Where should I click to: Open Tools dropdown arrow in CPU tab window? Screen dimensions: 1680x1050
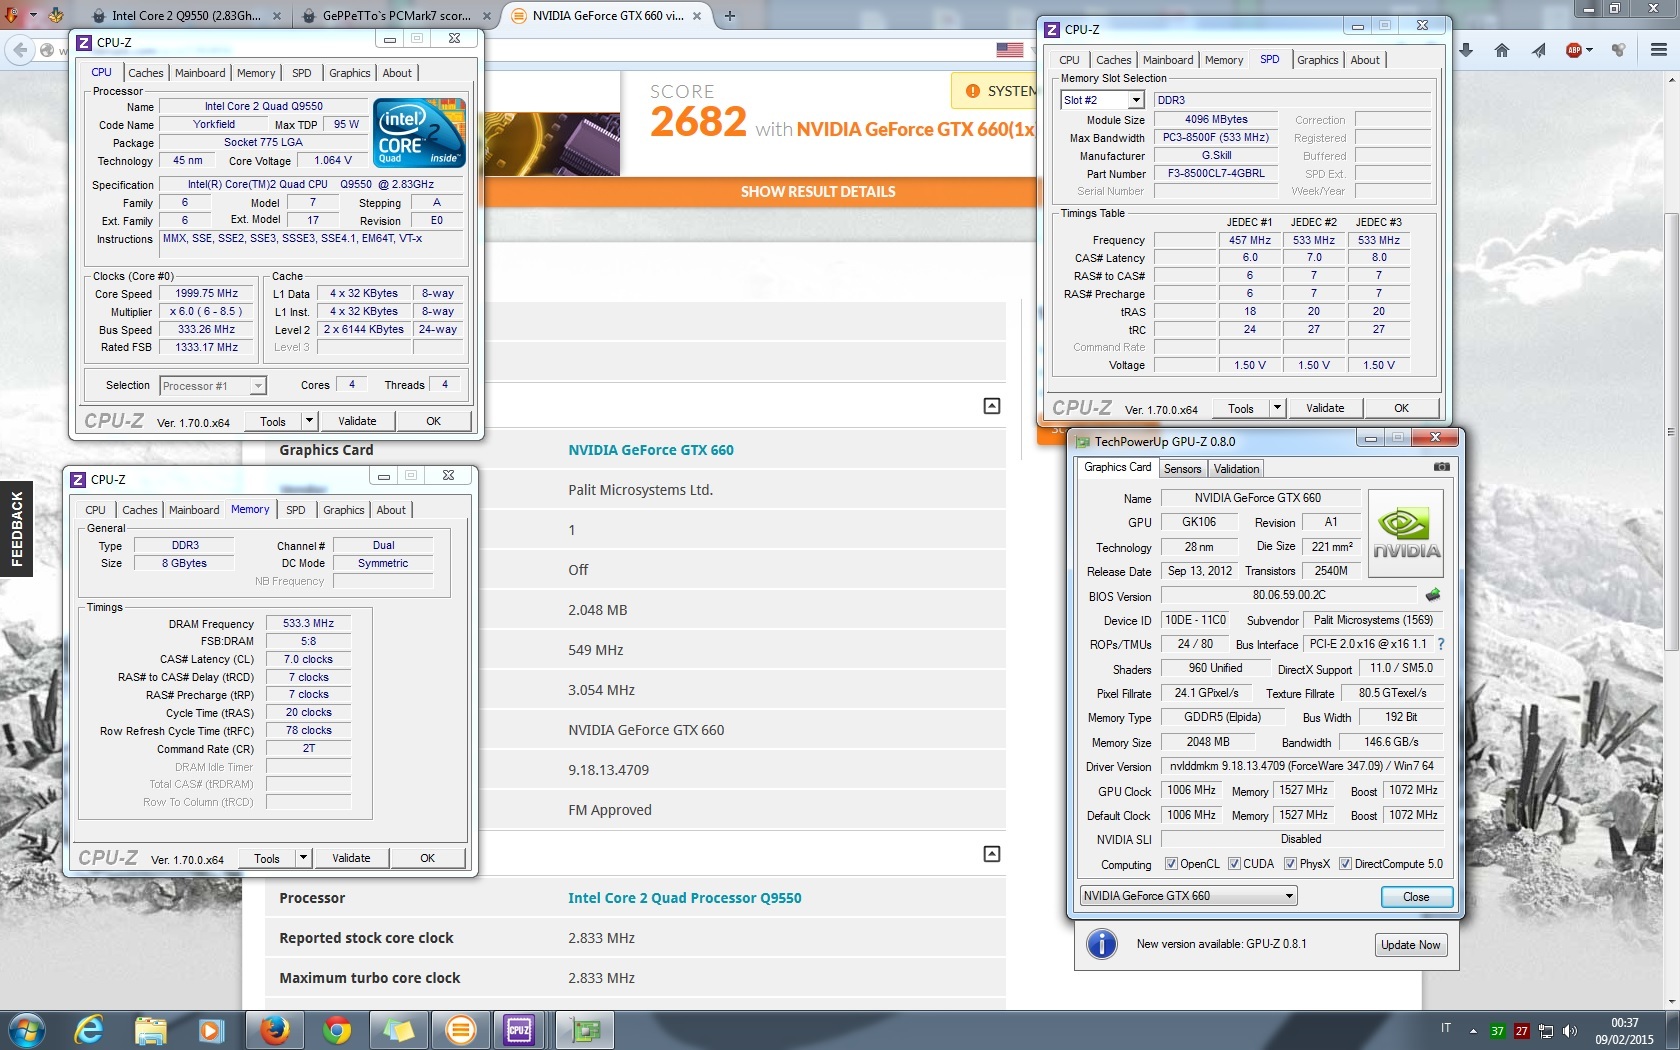(309, 421)
